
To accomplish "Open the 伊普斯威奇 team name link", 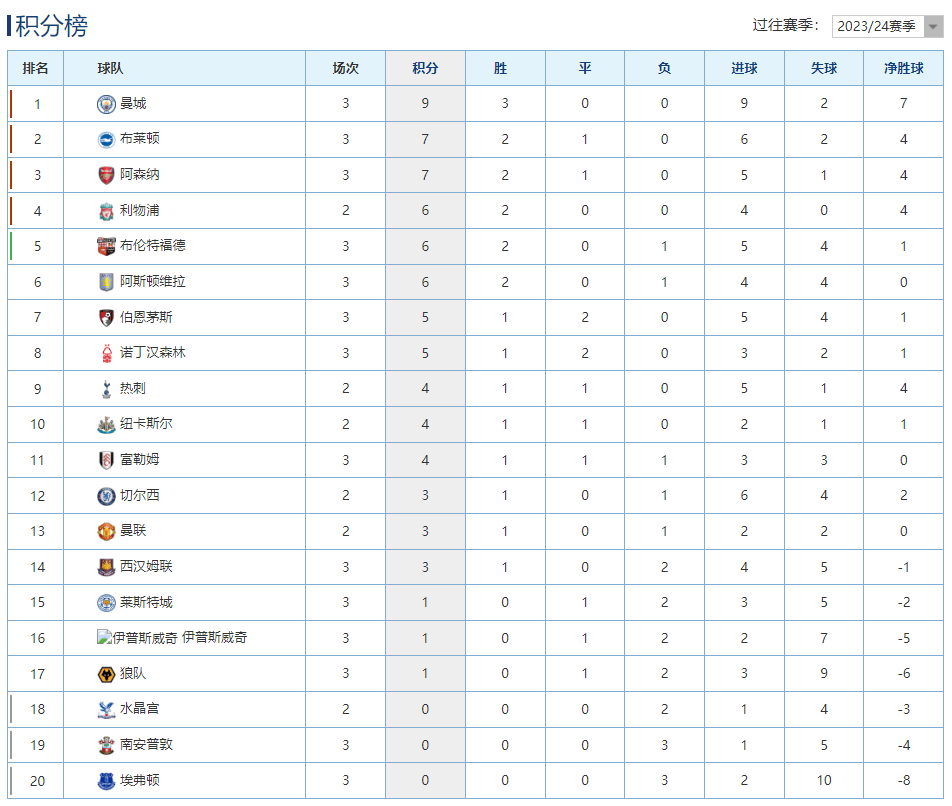I will click(x=214, y=638).
